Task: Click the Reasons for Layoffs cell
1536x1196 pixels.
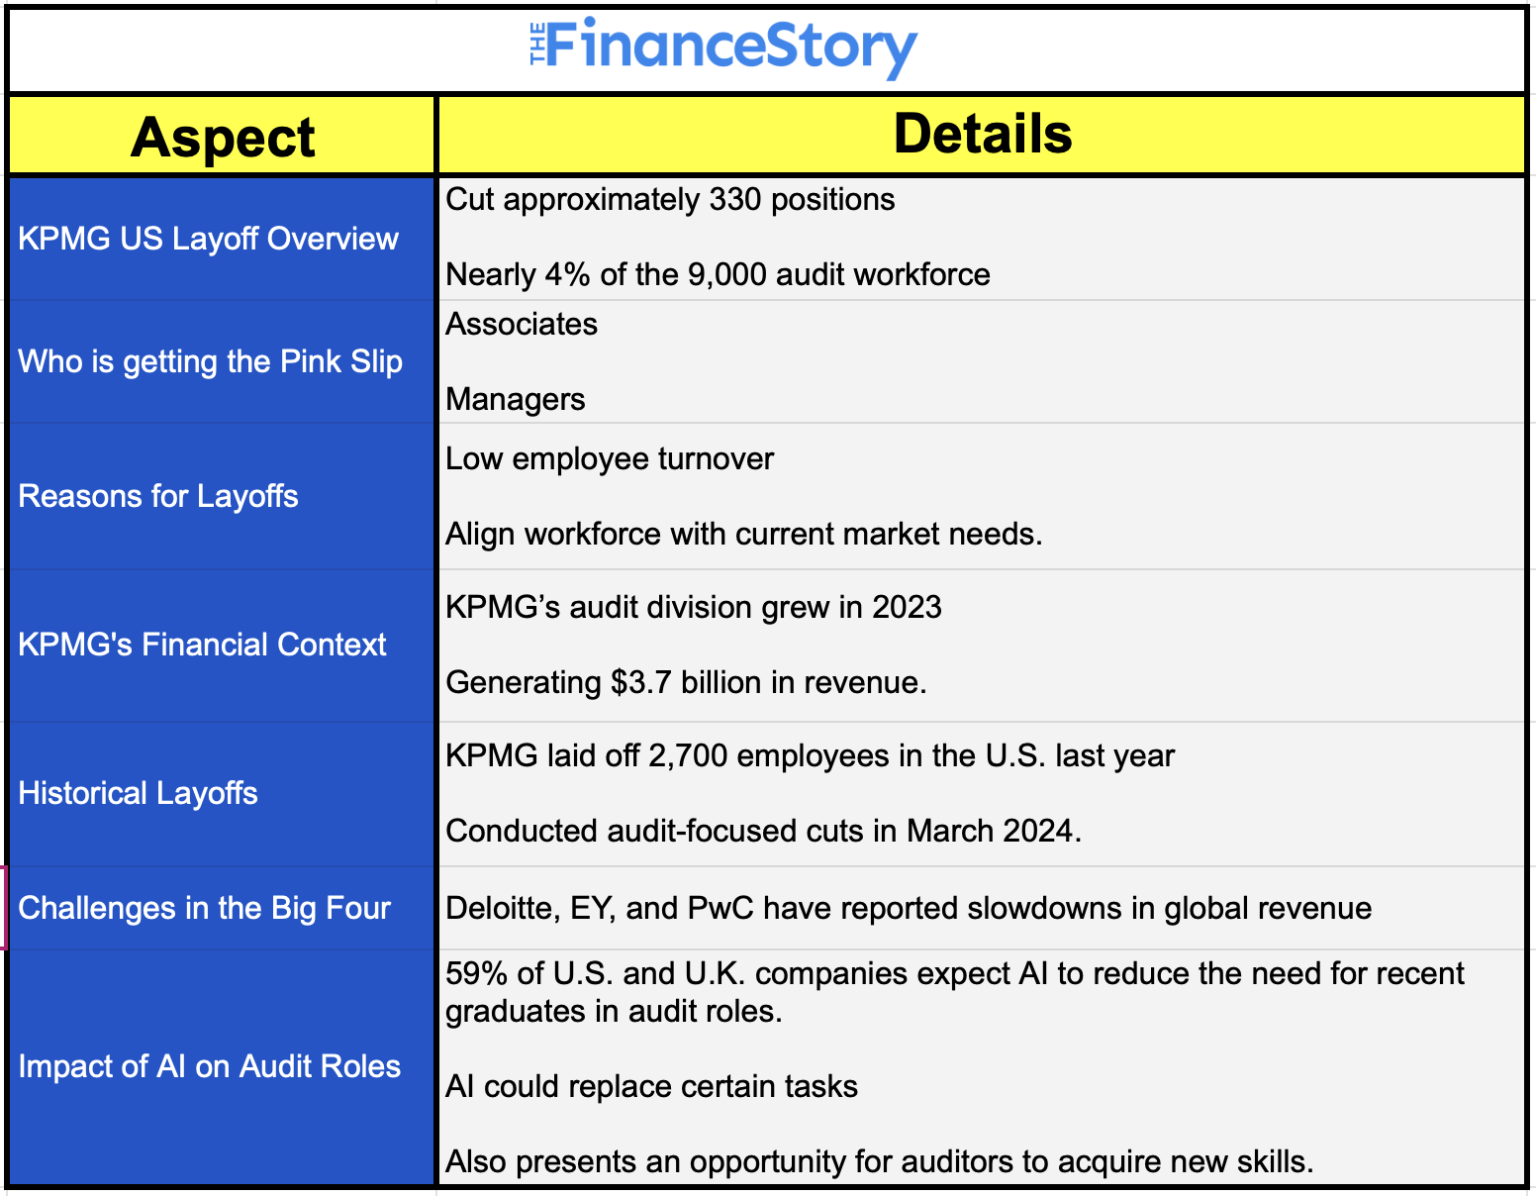Action: [158, 496]
